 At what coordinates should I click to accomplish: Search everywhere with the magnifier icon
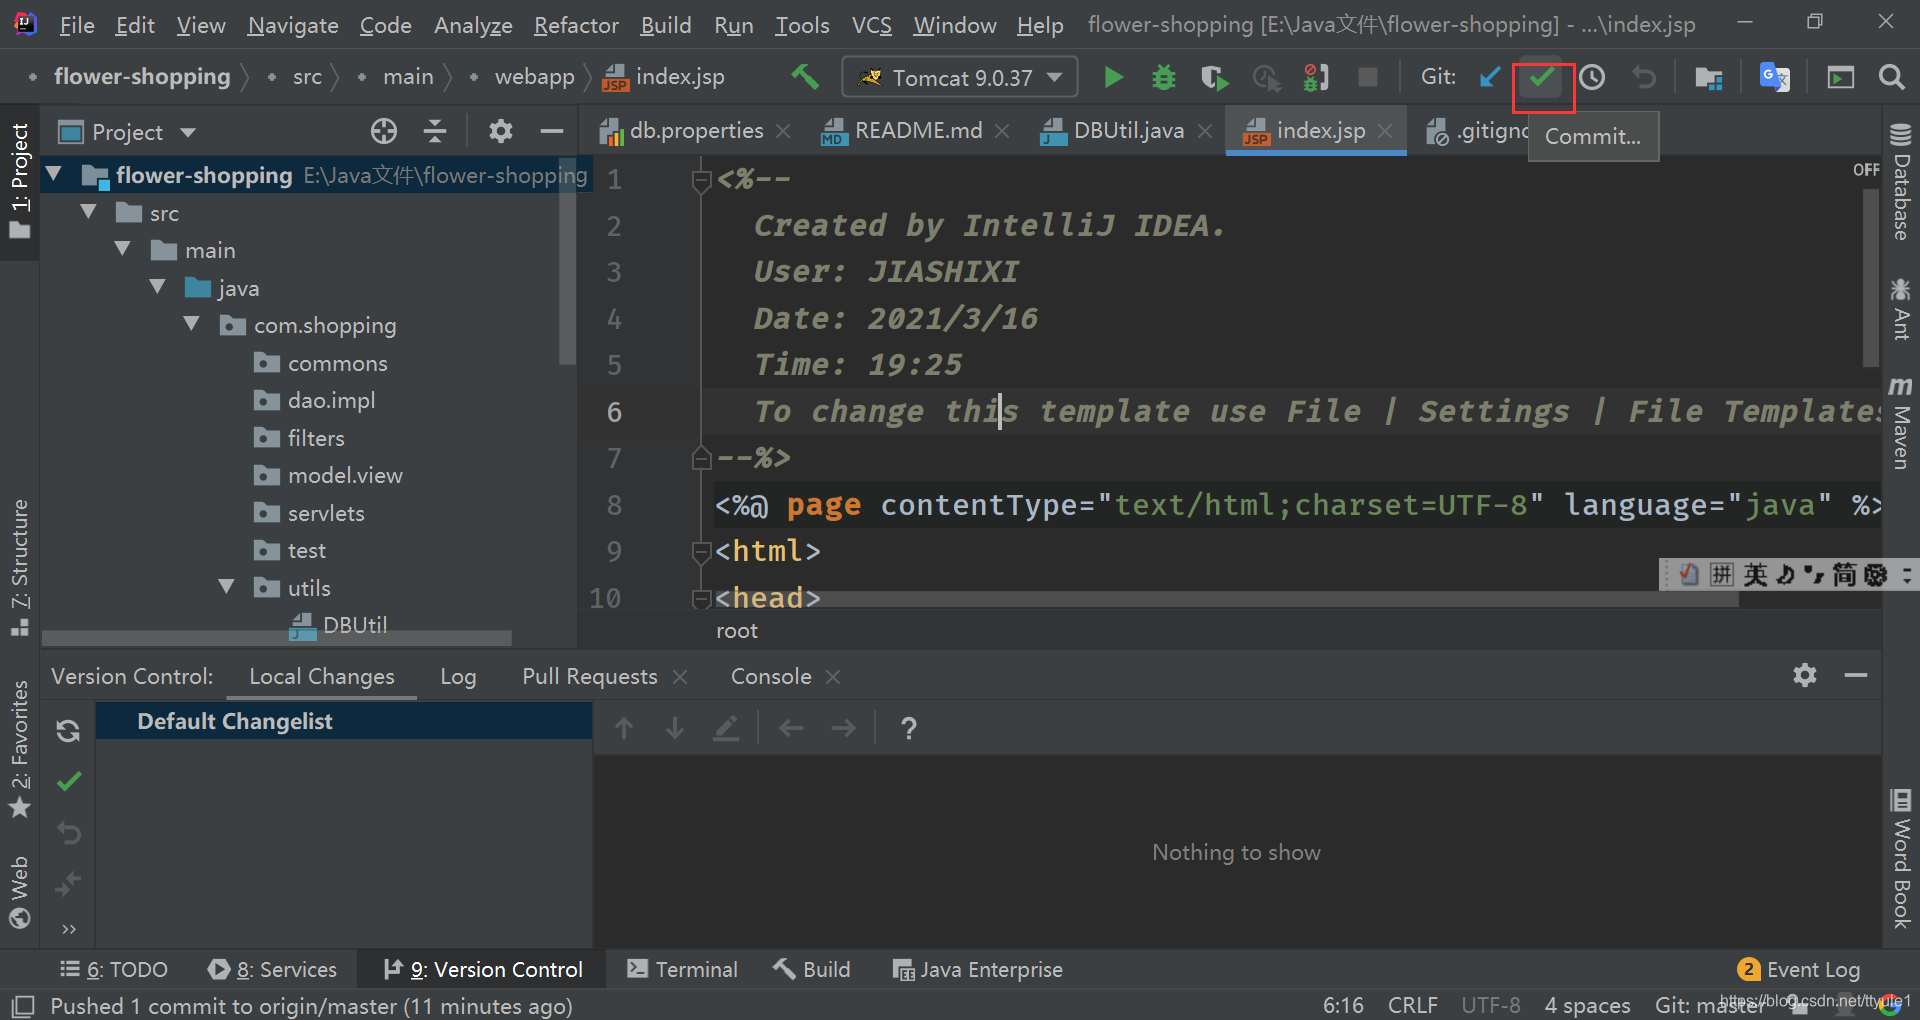[1891, 77]
